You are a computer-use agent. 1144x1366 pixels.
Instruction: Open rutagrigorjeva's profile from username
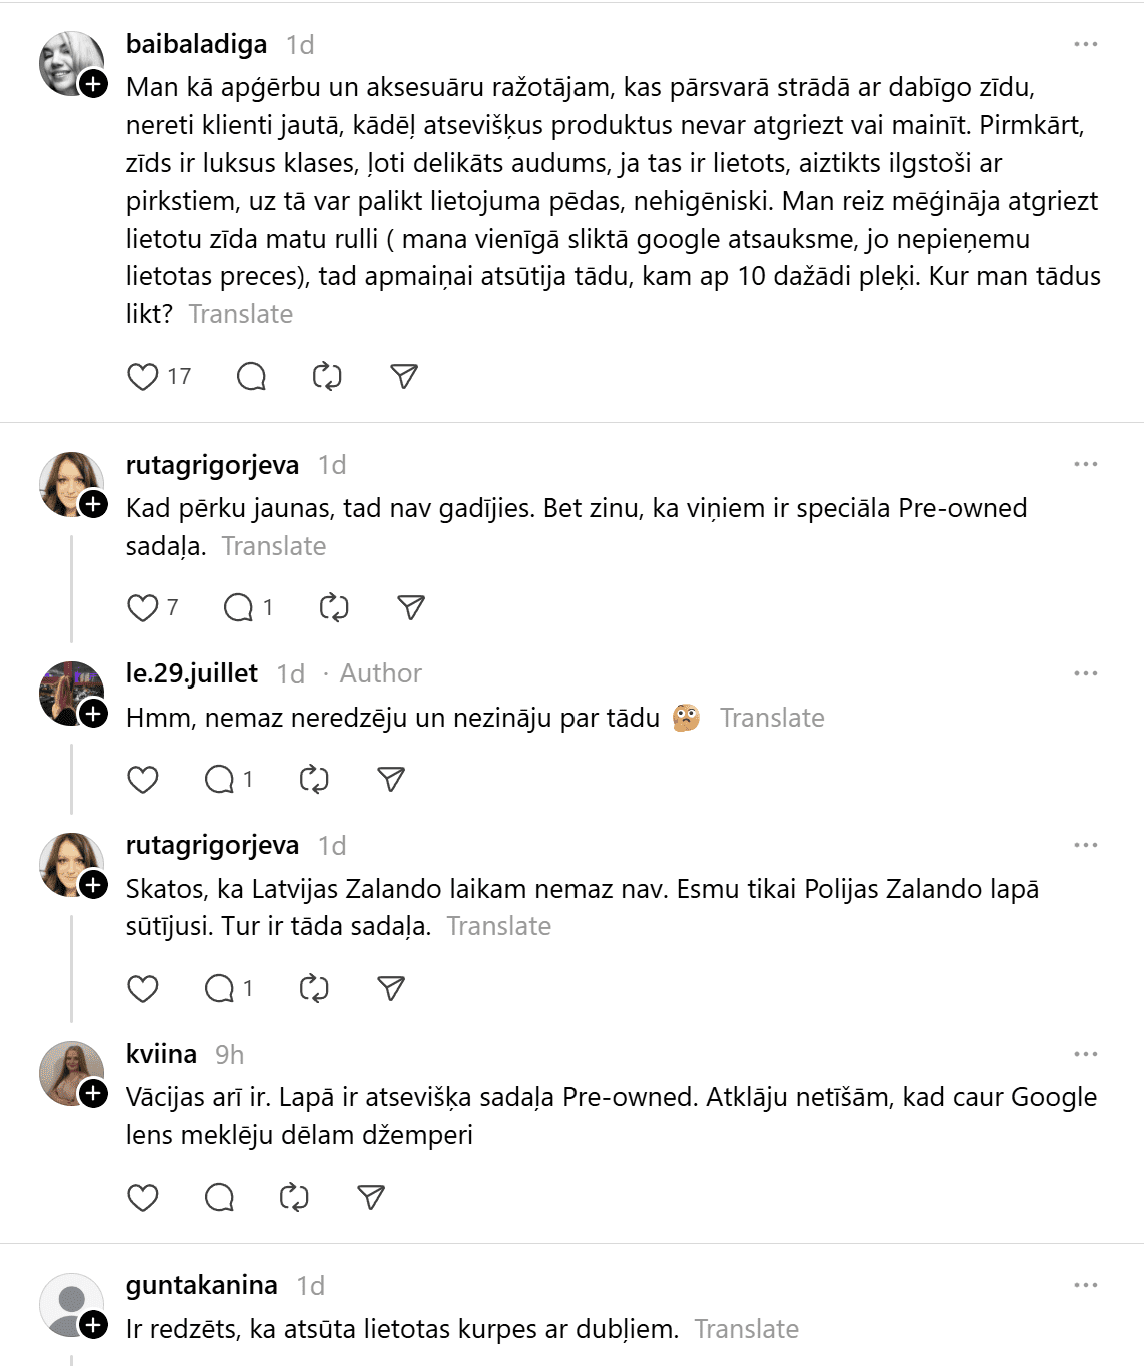pos(212,466)
